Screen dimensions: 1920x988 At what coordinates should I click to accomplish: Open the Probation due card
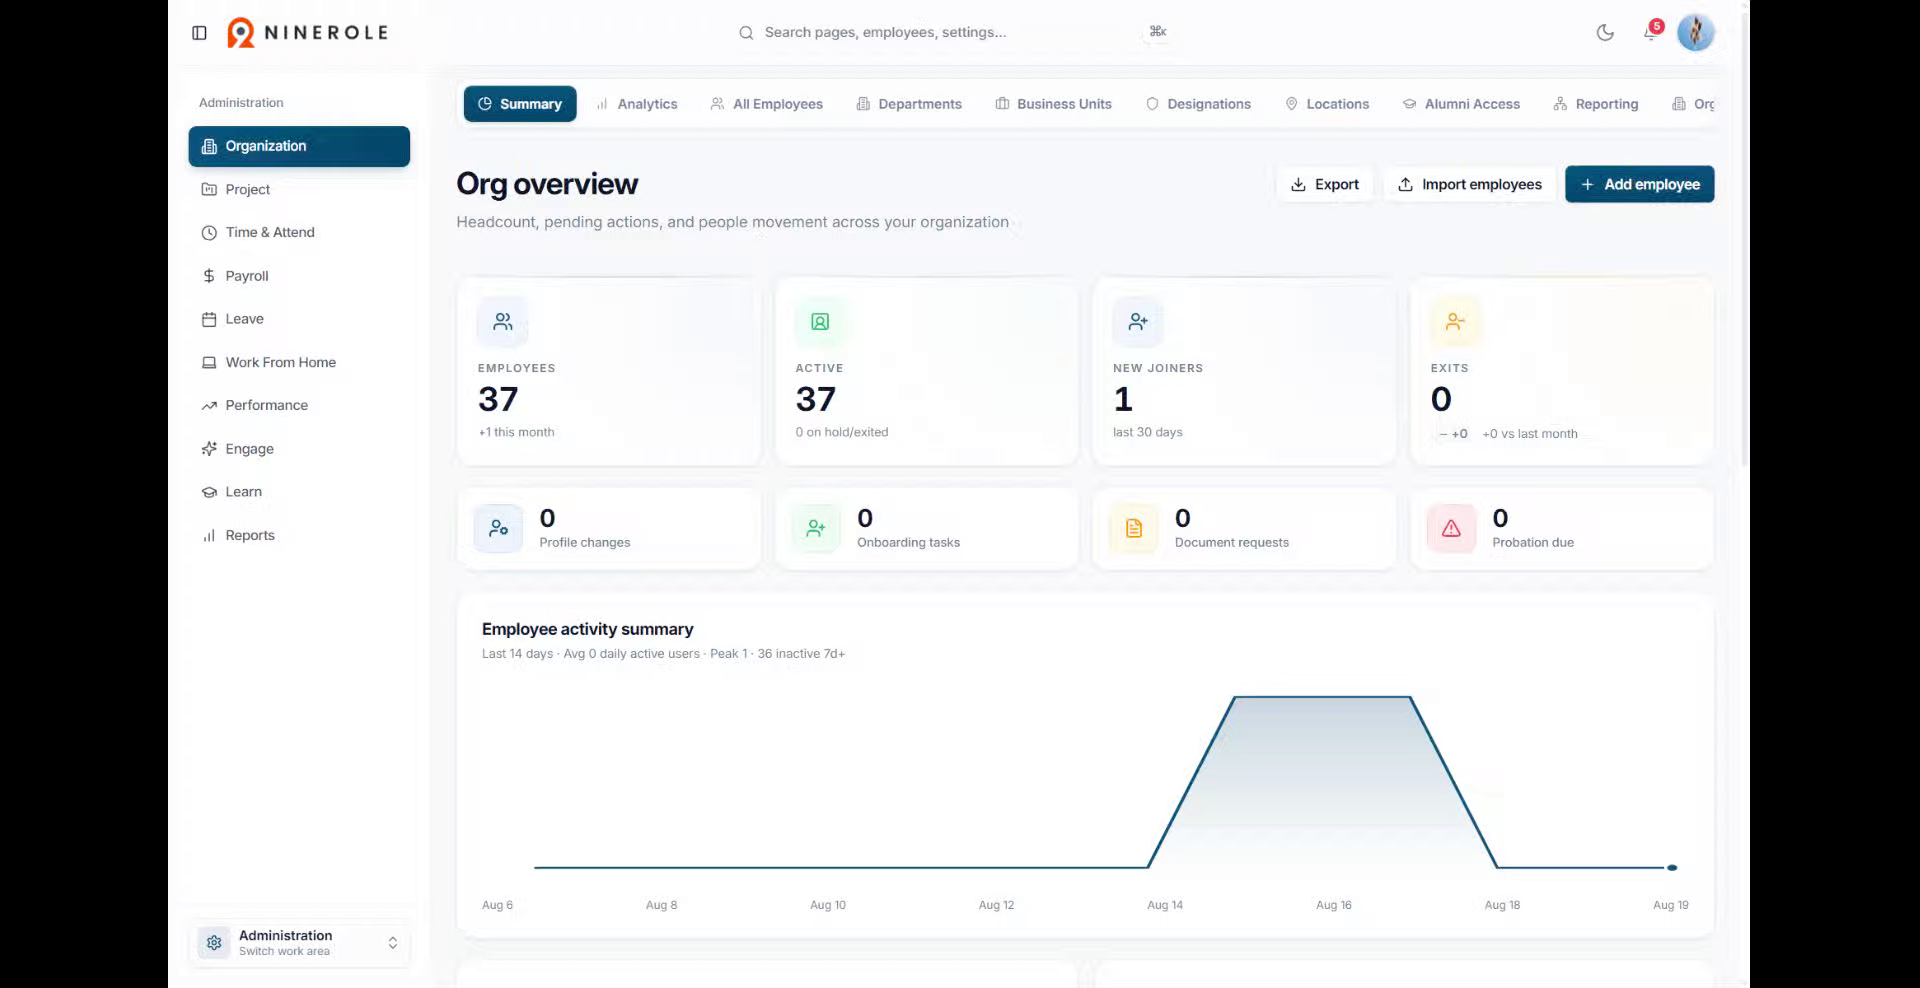tap(1562, 529)
